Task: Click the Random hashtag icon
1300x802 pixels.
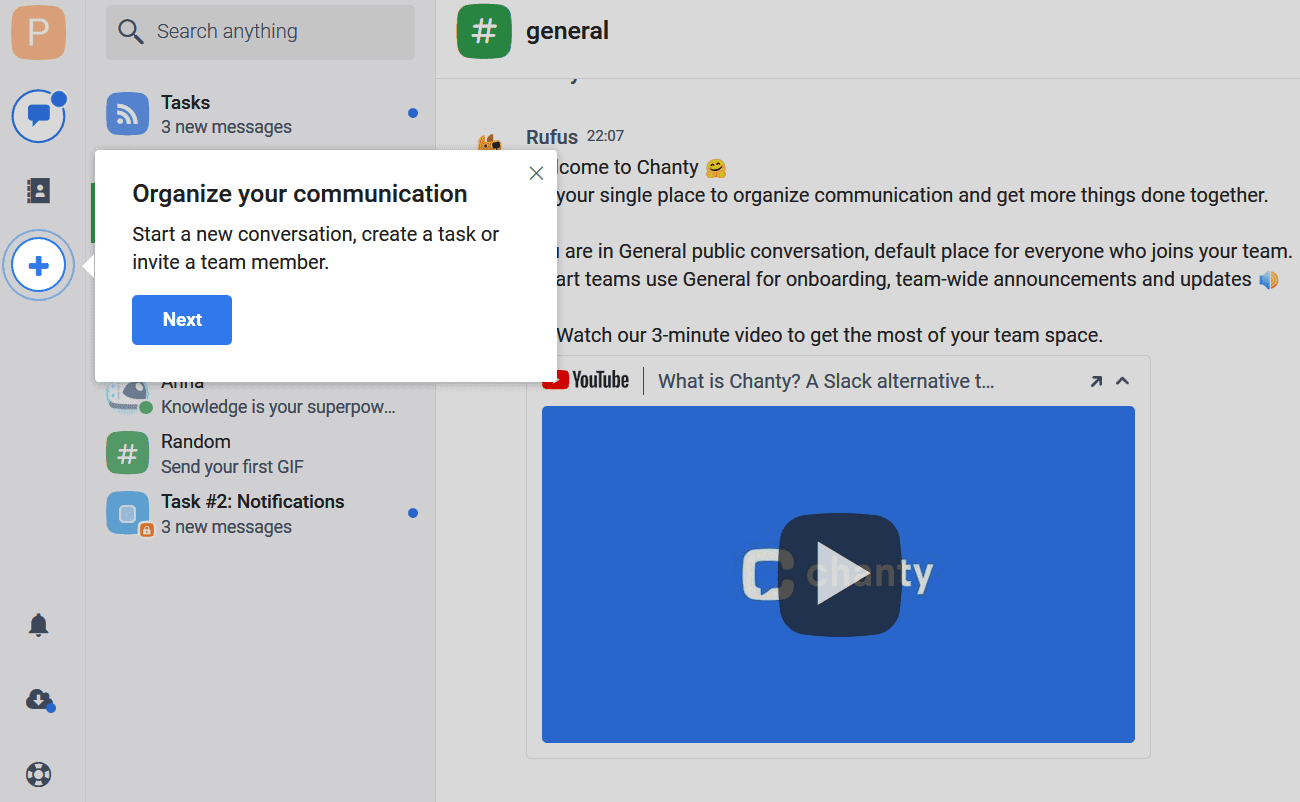Action: (128, 453)
